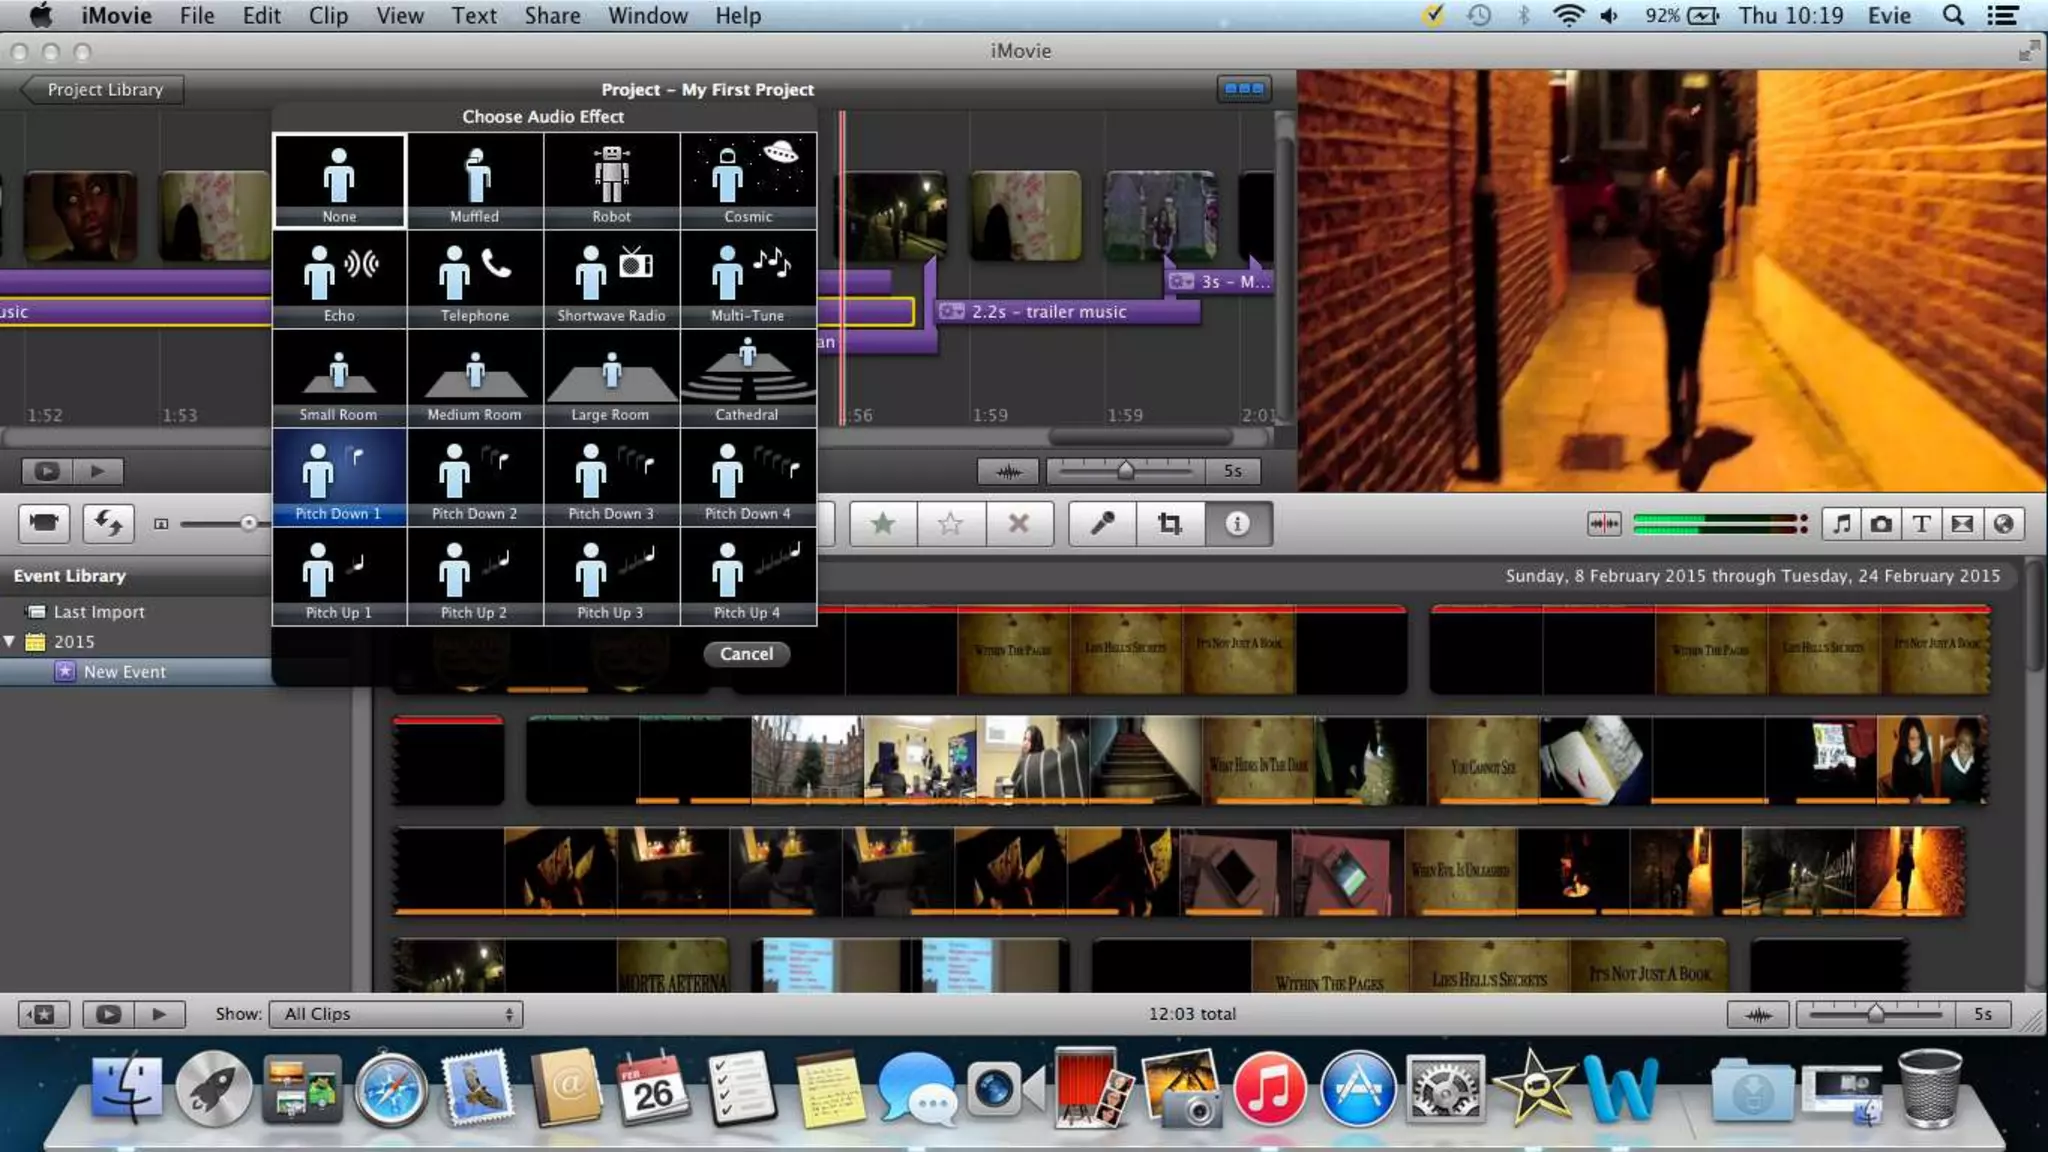Choose the Pitch Up 1 effect

[339, 577]
